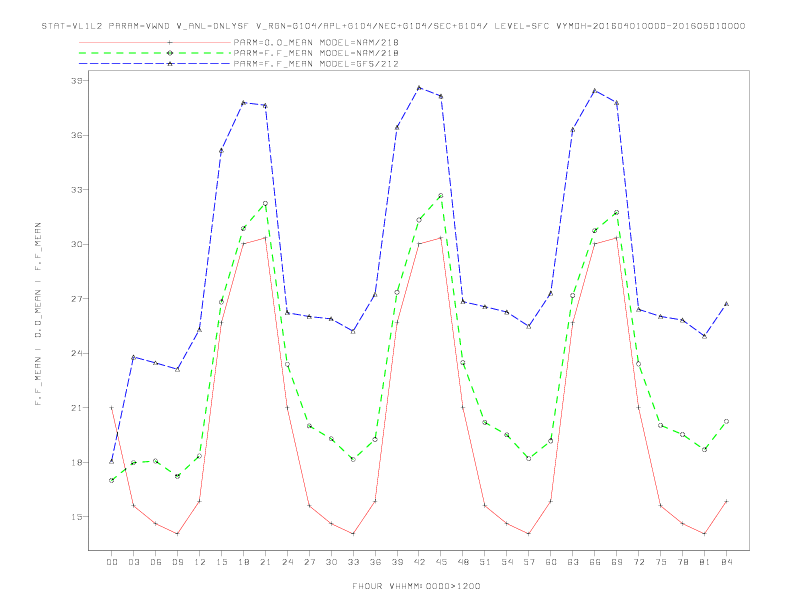
Task: Click blue GFS peak marker at hour 42
Action: [419, 88]
